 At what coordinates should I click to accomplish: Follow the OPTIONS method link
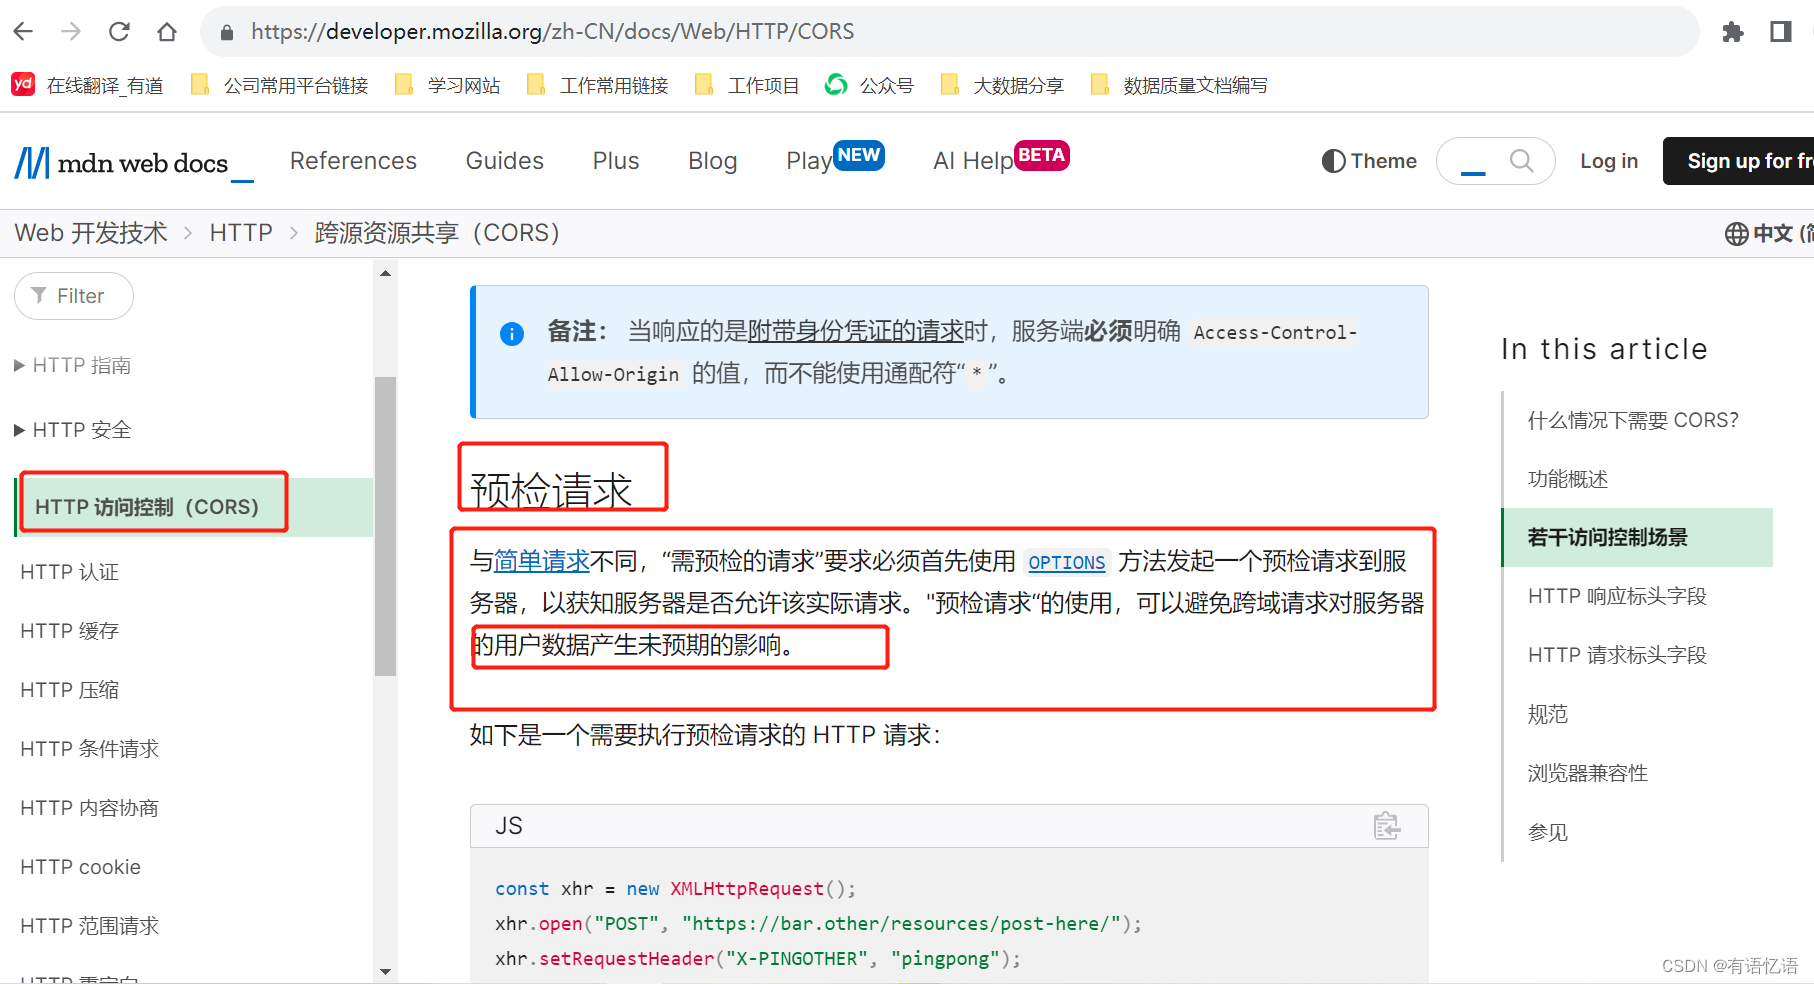[1067, 562]
